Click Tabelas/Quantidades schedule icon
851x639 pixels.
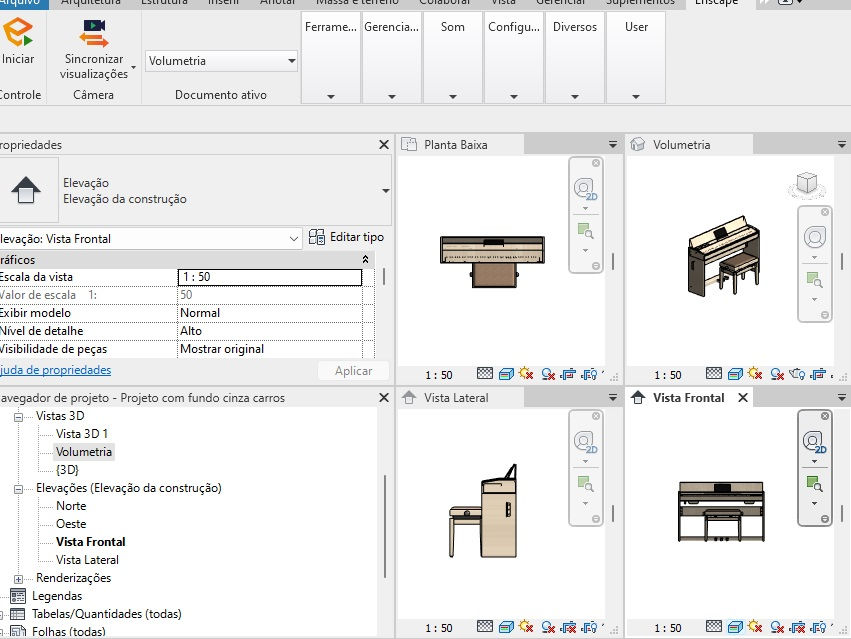(18, 614)
